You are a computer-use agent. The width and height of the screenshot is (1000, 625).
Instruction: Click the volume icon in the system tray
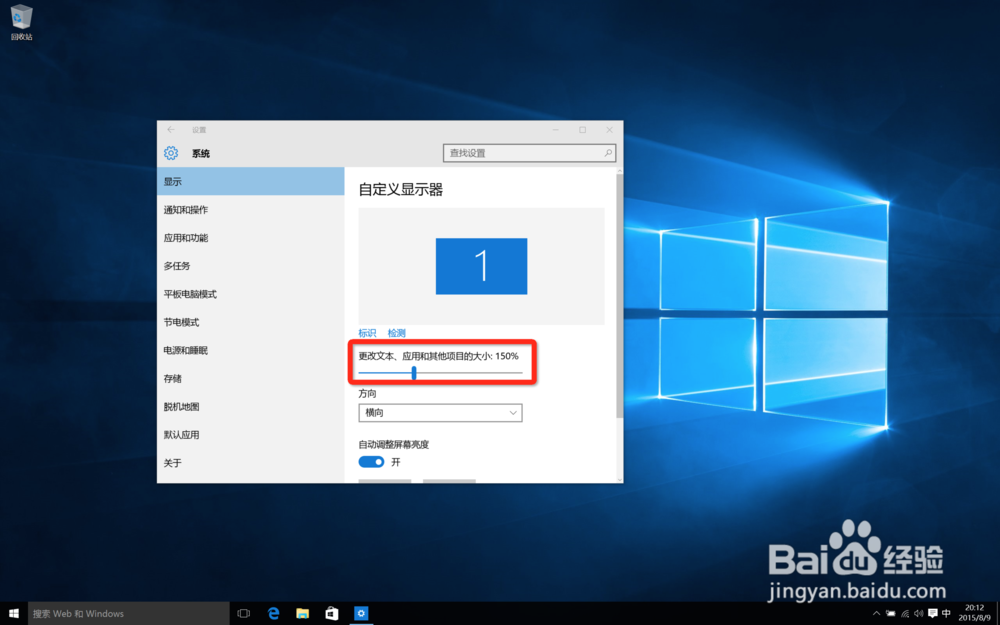tap(918, 613)
